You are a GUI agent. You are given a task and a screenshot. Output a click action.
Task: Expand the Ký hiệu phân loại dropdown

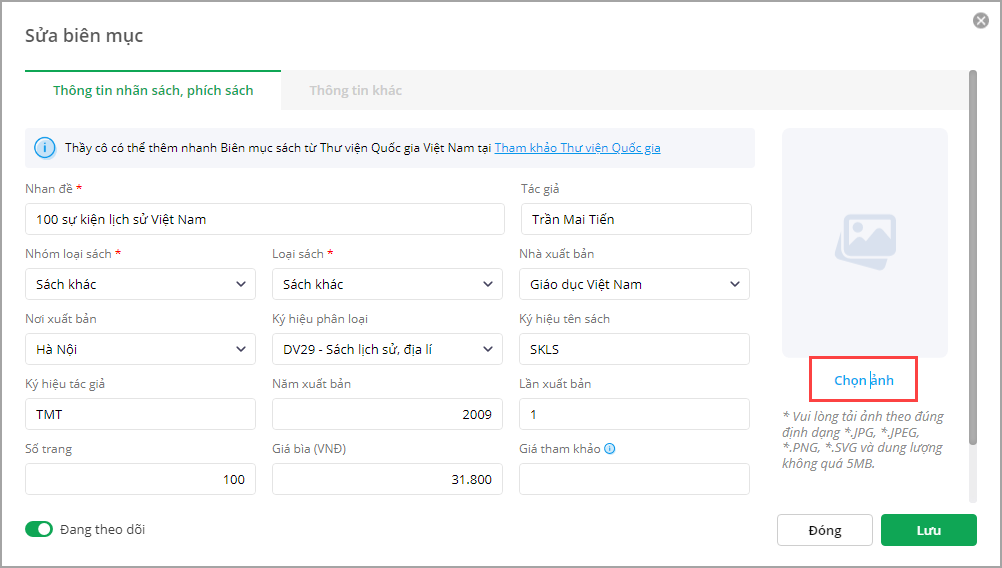(387, 349)
